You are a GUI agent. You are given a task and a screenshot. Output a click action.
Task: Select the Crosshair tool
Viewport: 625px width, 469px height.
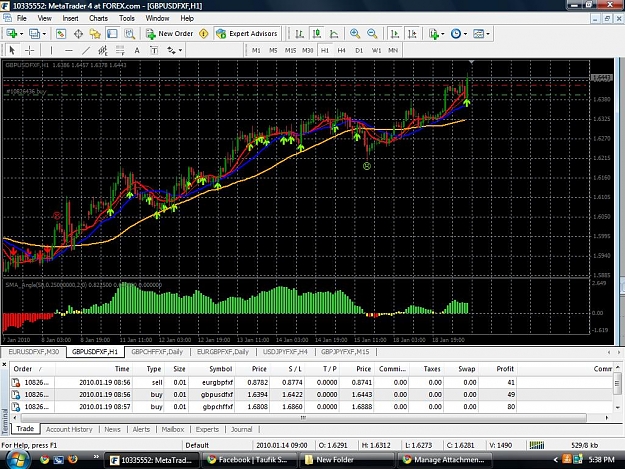click(29, 50)
